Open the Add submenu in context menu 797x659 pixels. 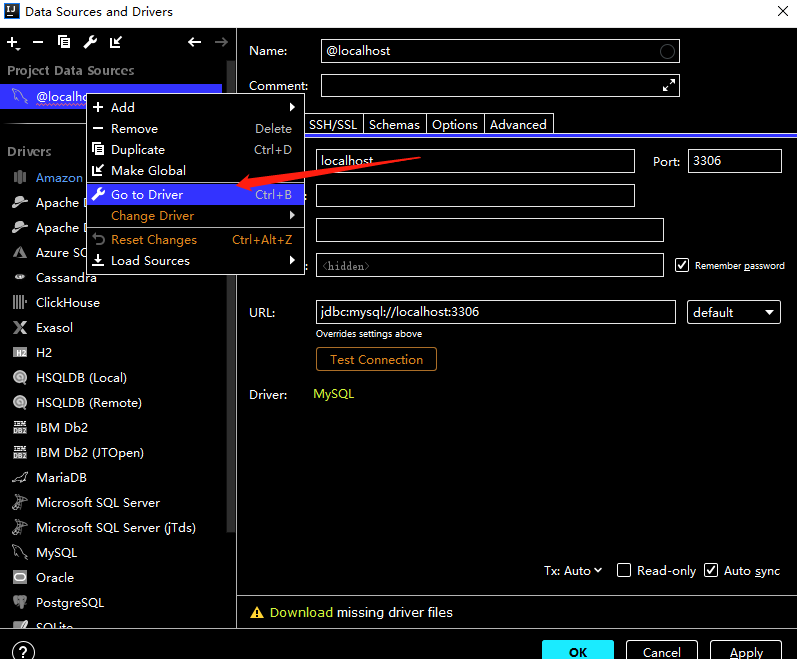coord(196,107)
